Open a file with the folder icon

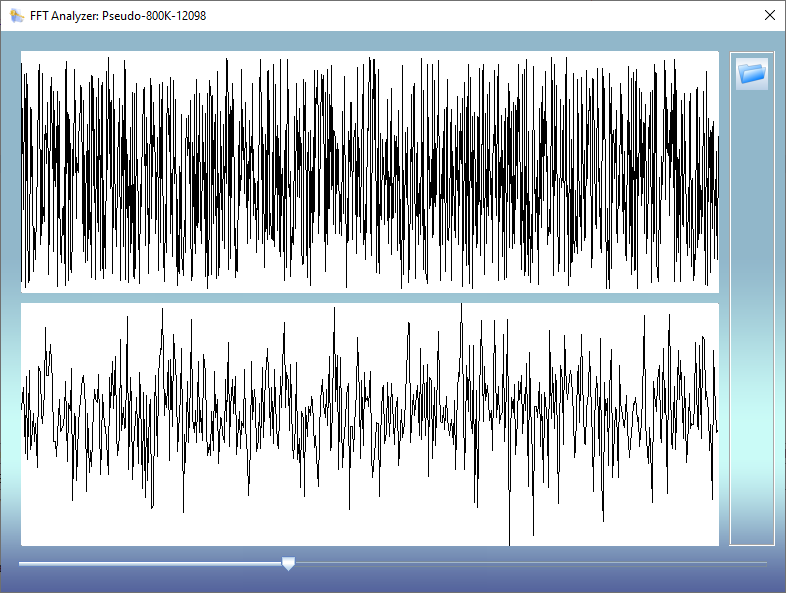coord(752,73)
